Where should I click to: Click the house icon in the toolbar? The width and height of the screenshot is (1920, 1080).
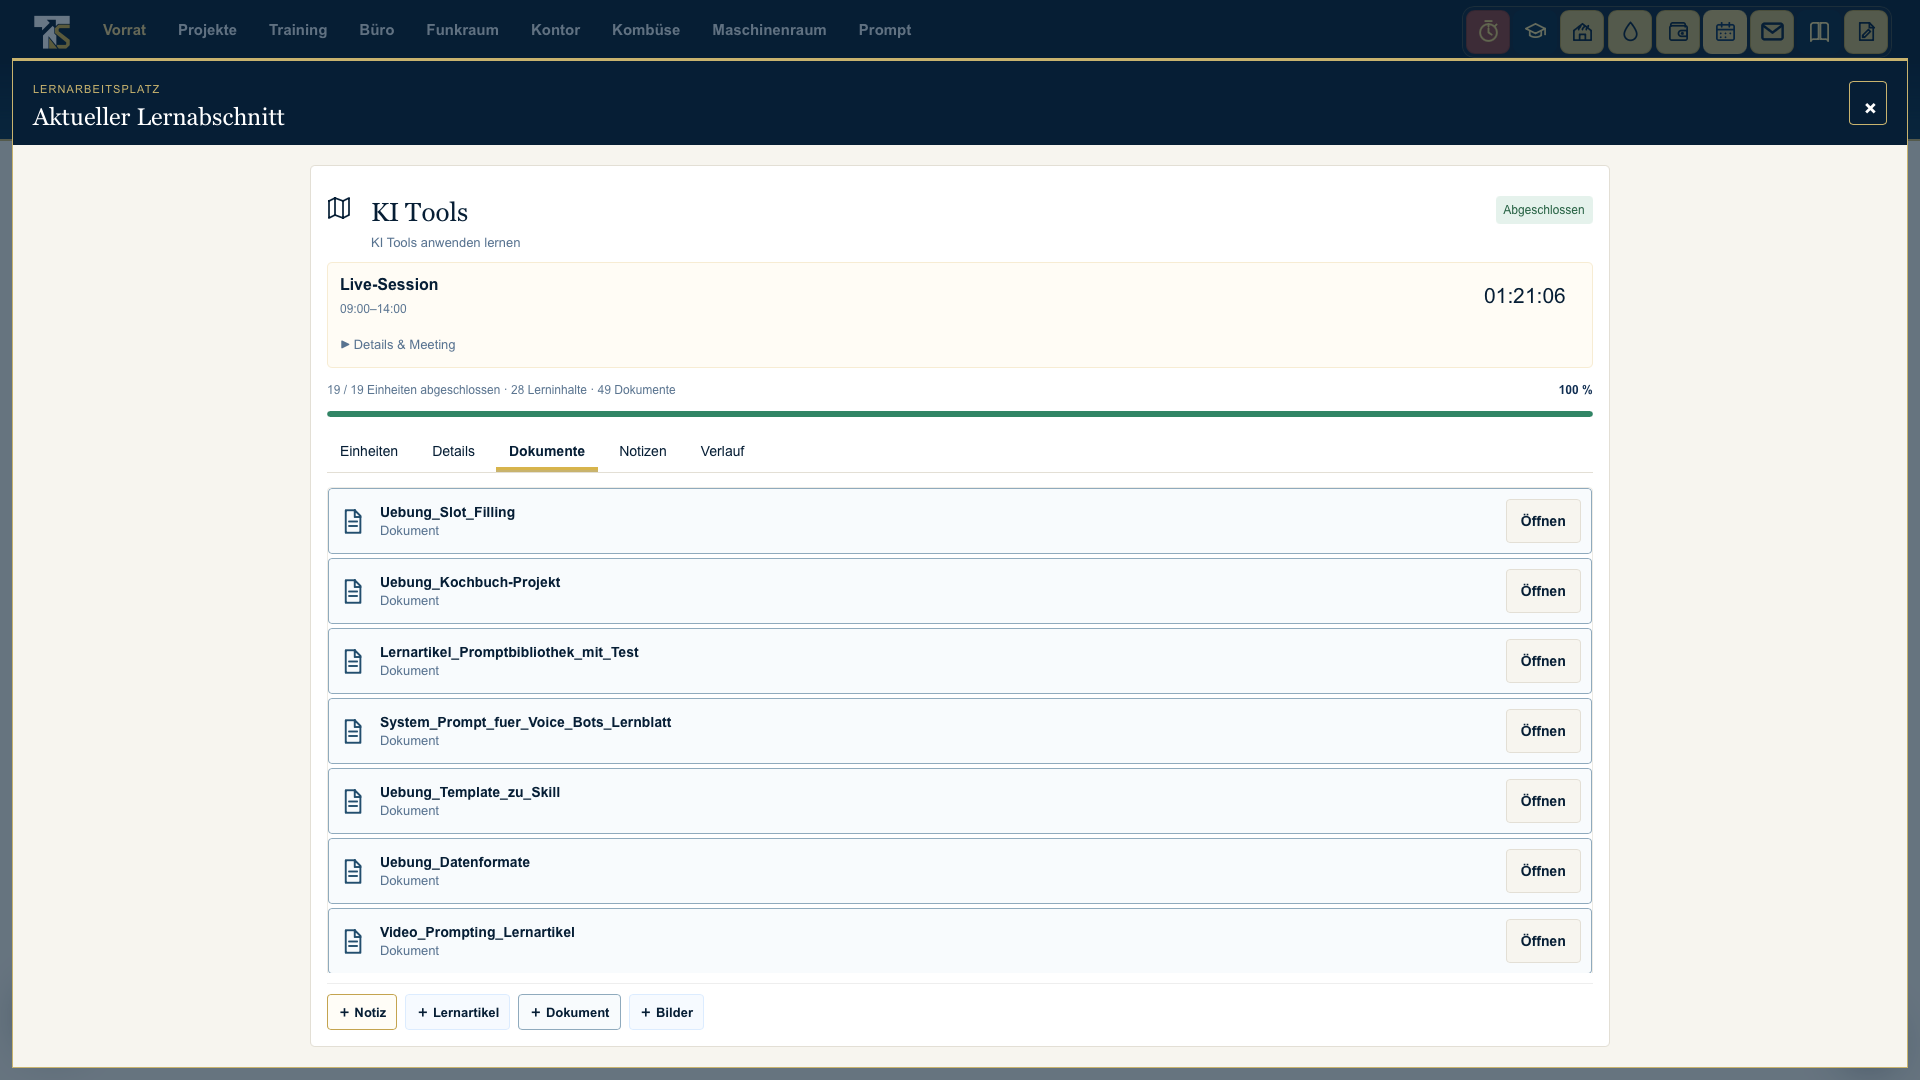click(x=1582, y=32)
